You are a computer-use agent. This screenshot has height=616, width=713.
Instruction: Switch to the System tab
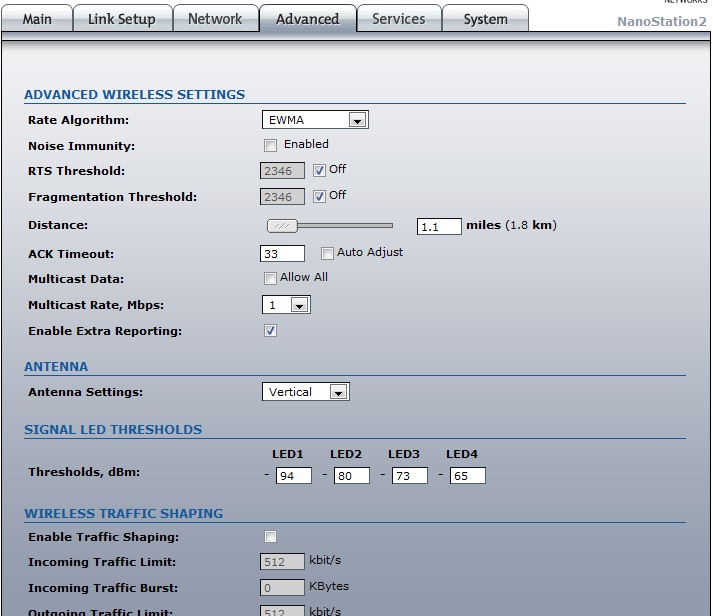(485, 19)
